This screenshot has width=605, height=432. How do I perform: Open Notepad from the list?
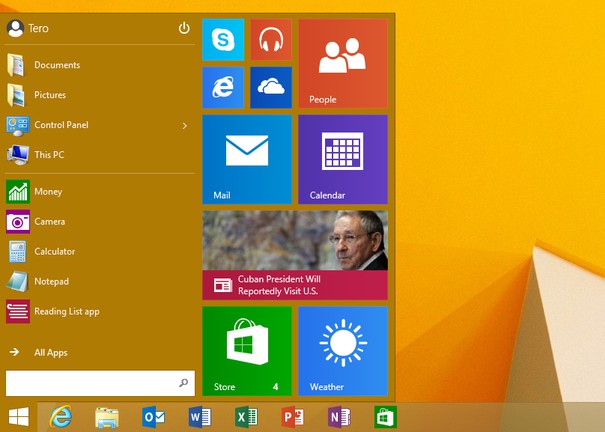[100, 282]
